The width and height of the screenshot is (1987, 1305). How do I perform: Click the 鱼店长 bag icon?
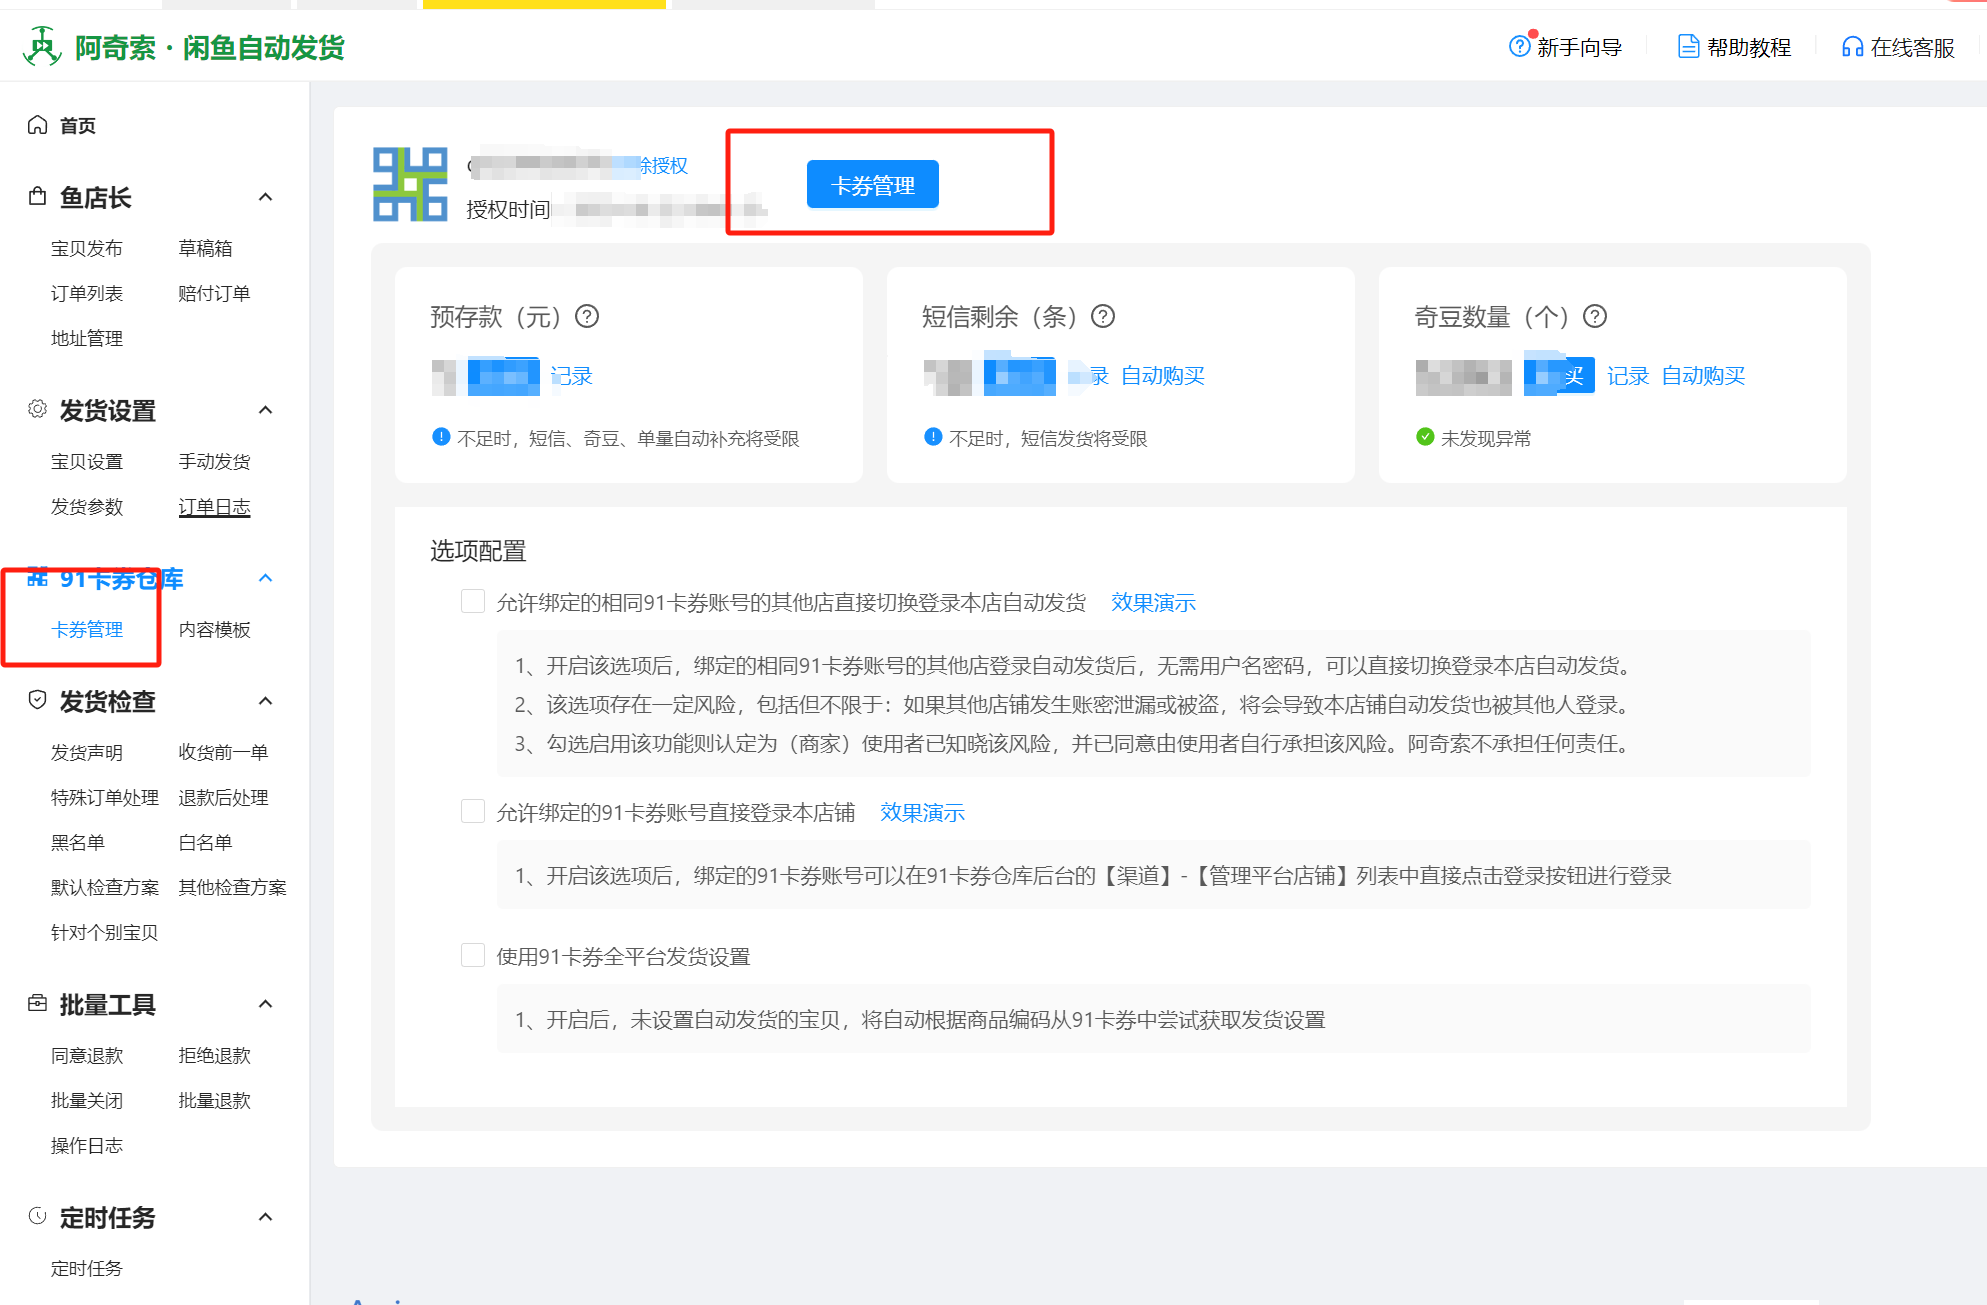(38, 196)
